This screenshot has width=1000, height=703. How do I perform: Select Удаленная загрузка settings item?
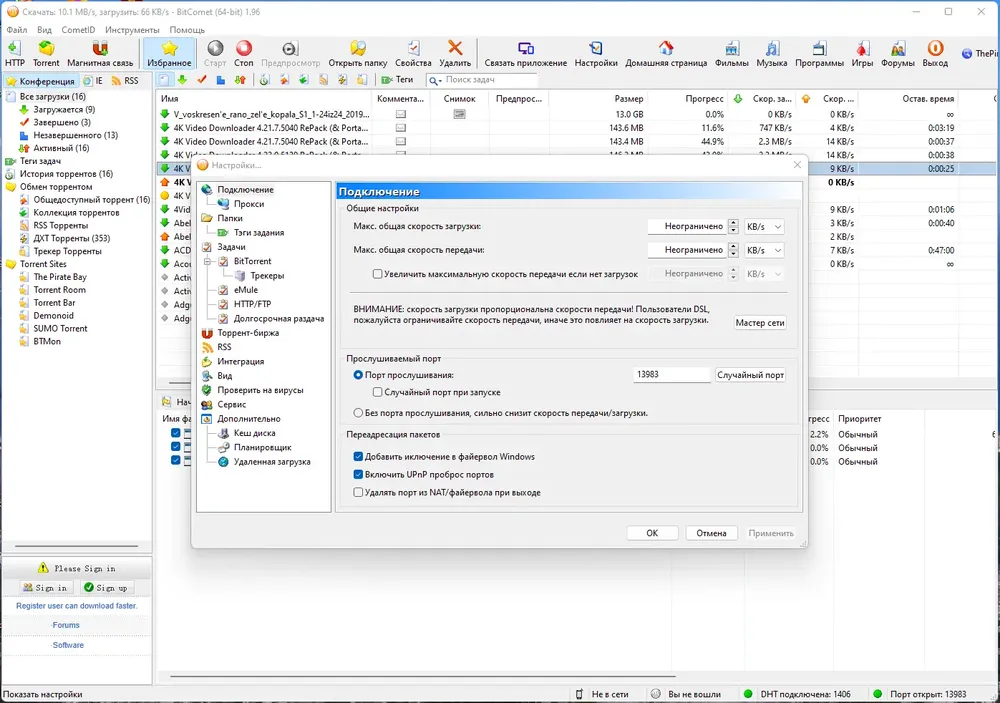(x=272, y=462)
